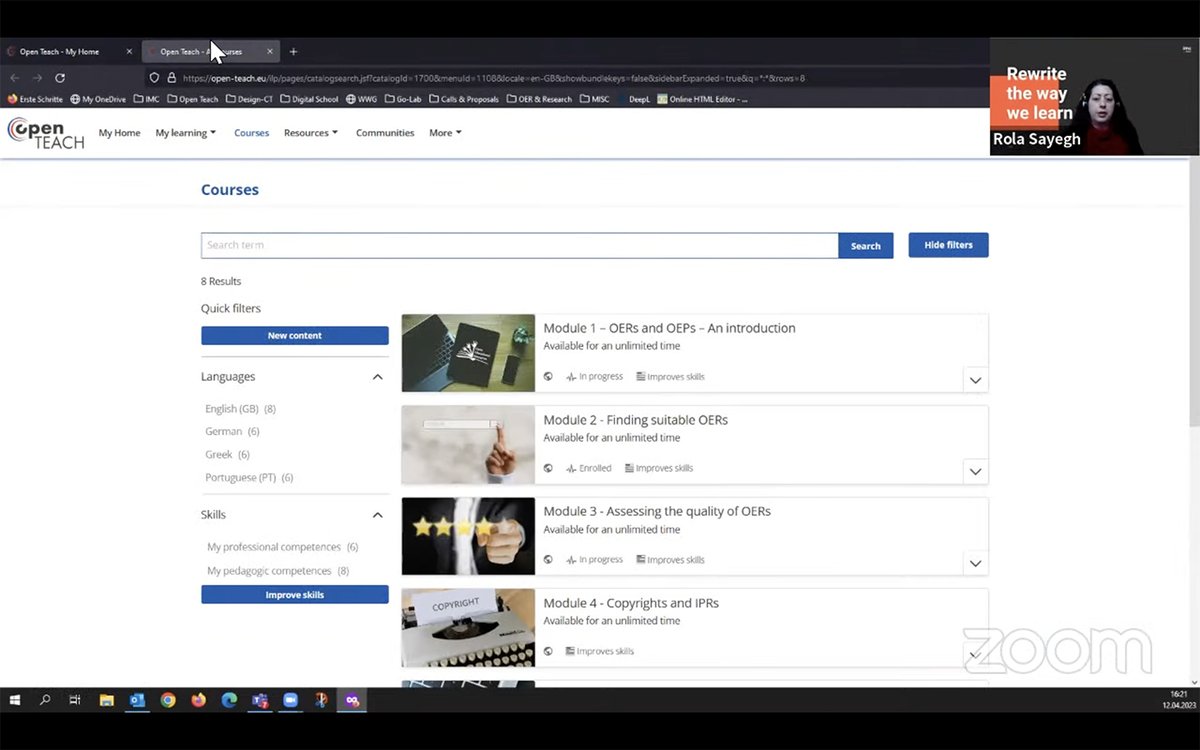Open a new browser tab with plus

click(x=293, y=51)
